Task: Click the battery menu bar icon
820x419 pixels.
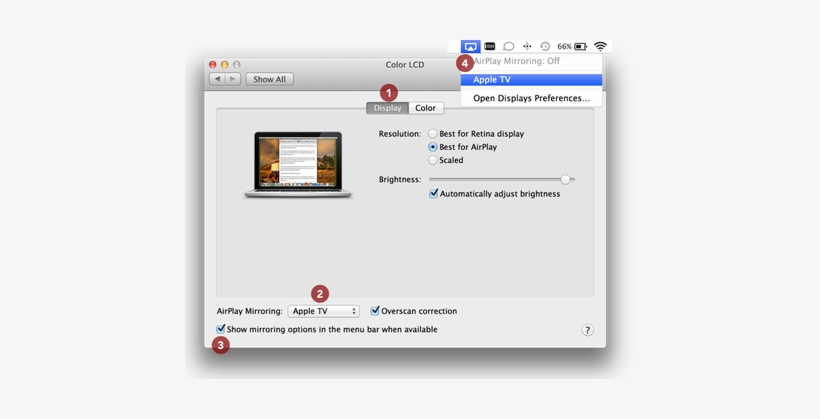Action: 581,47
